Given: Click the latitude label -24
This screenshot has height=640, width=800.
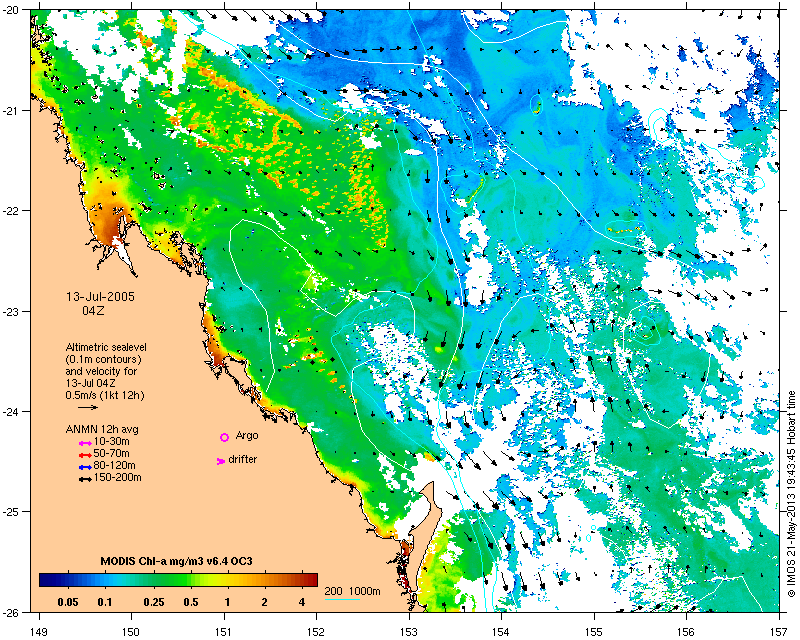Looking at the screenshot, I should (x=13, y=412).
